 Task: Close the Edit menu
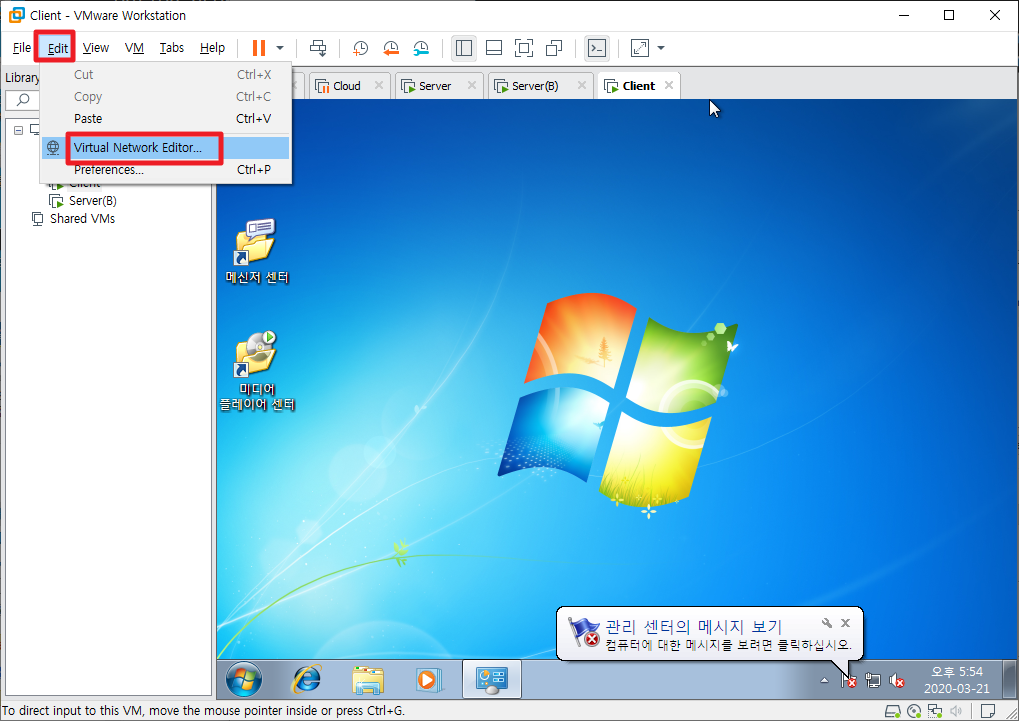(x=57, y=47)
